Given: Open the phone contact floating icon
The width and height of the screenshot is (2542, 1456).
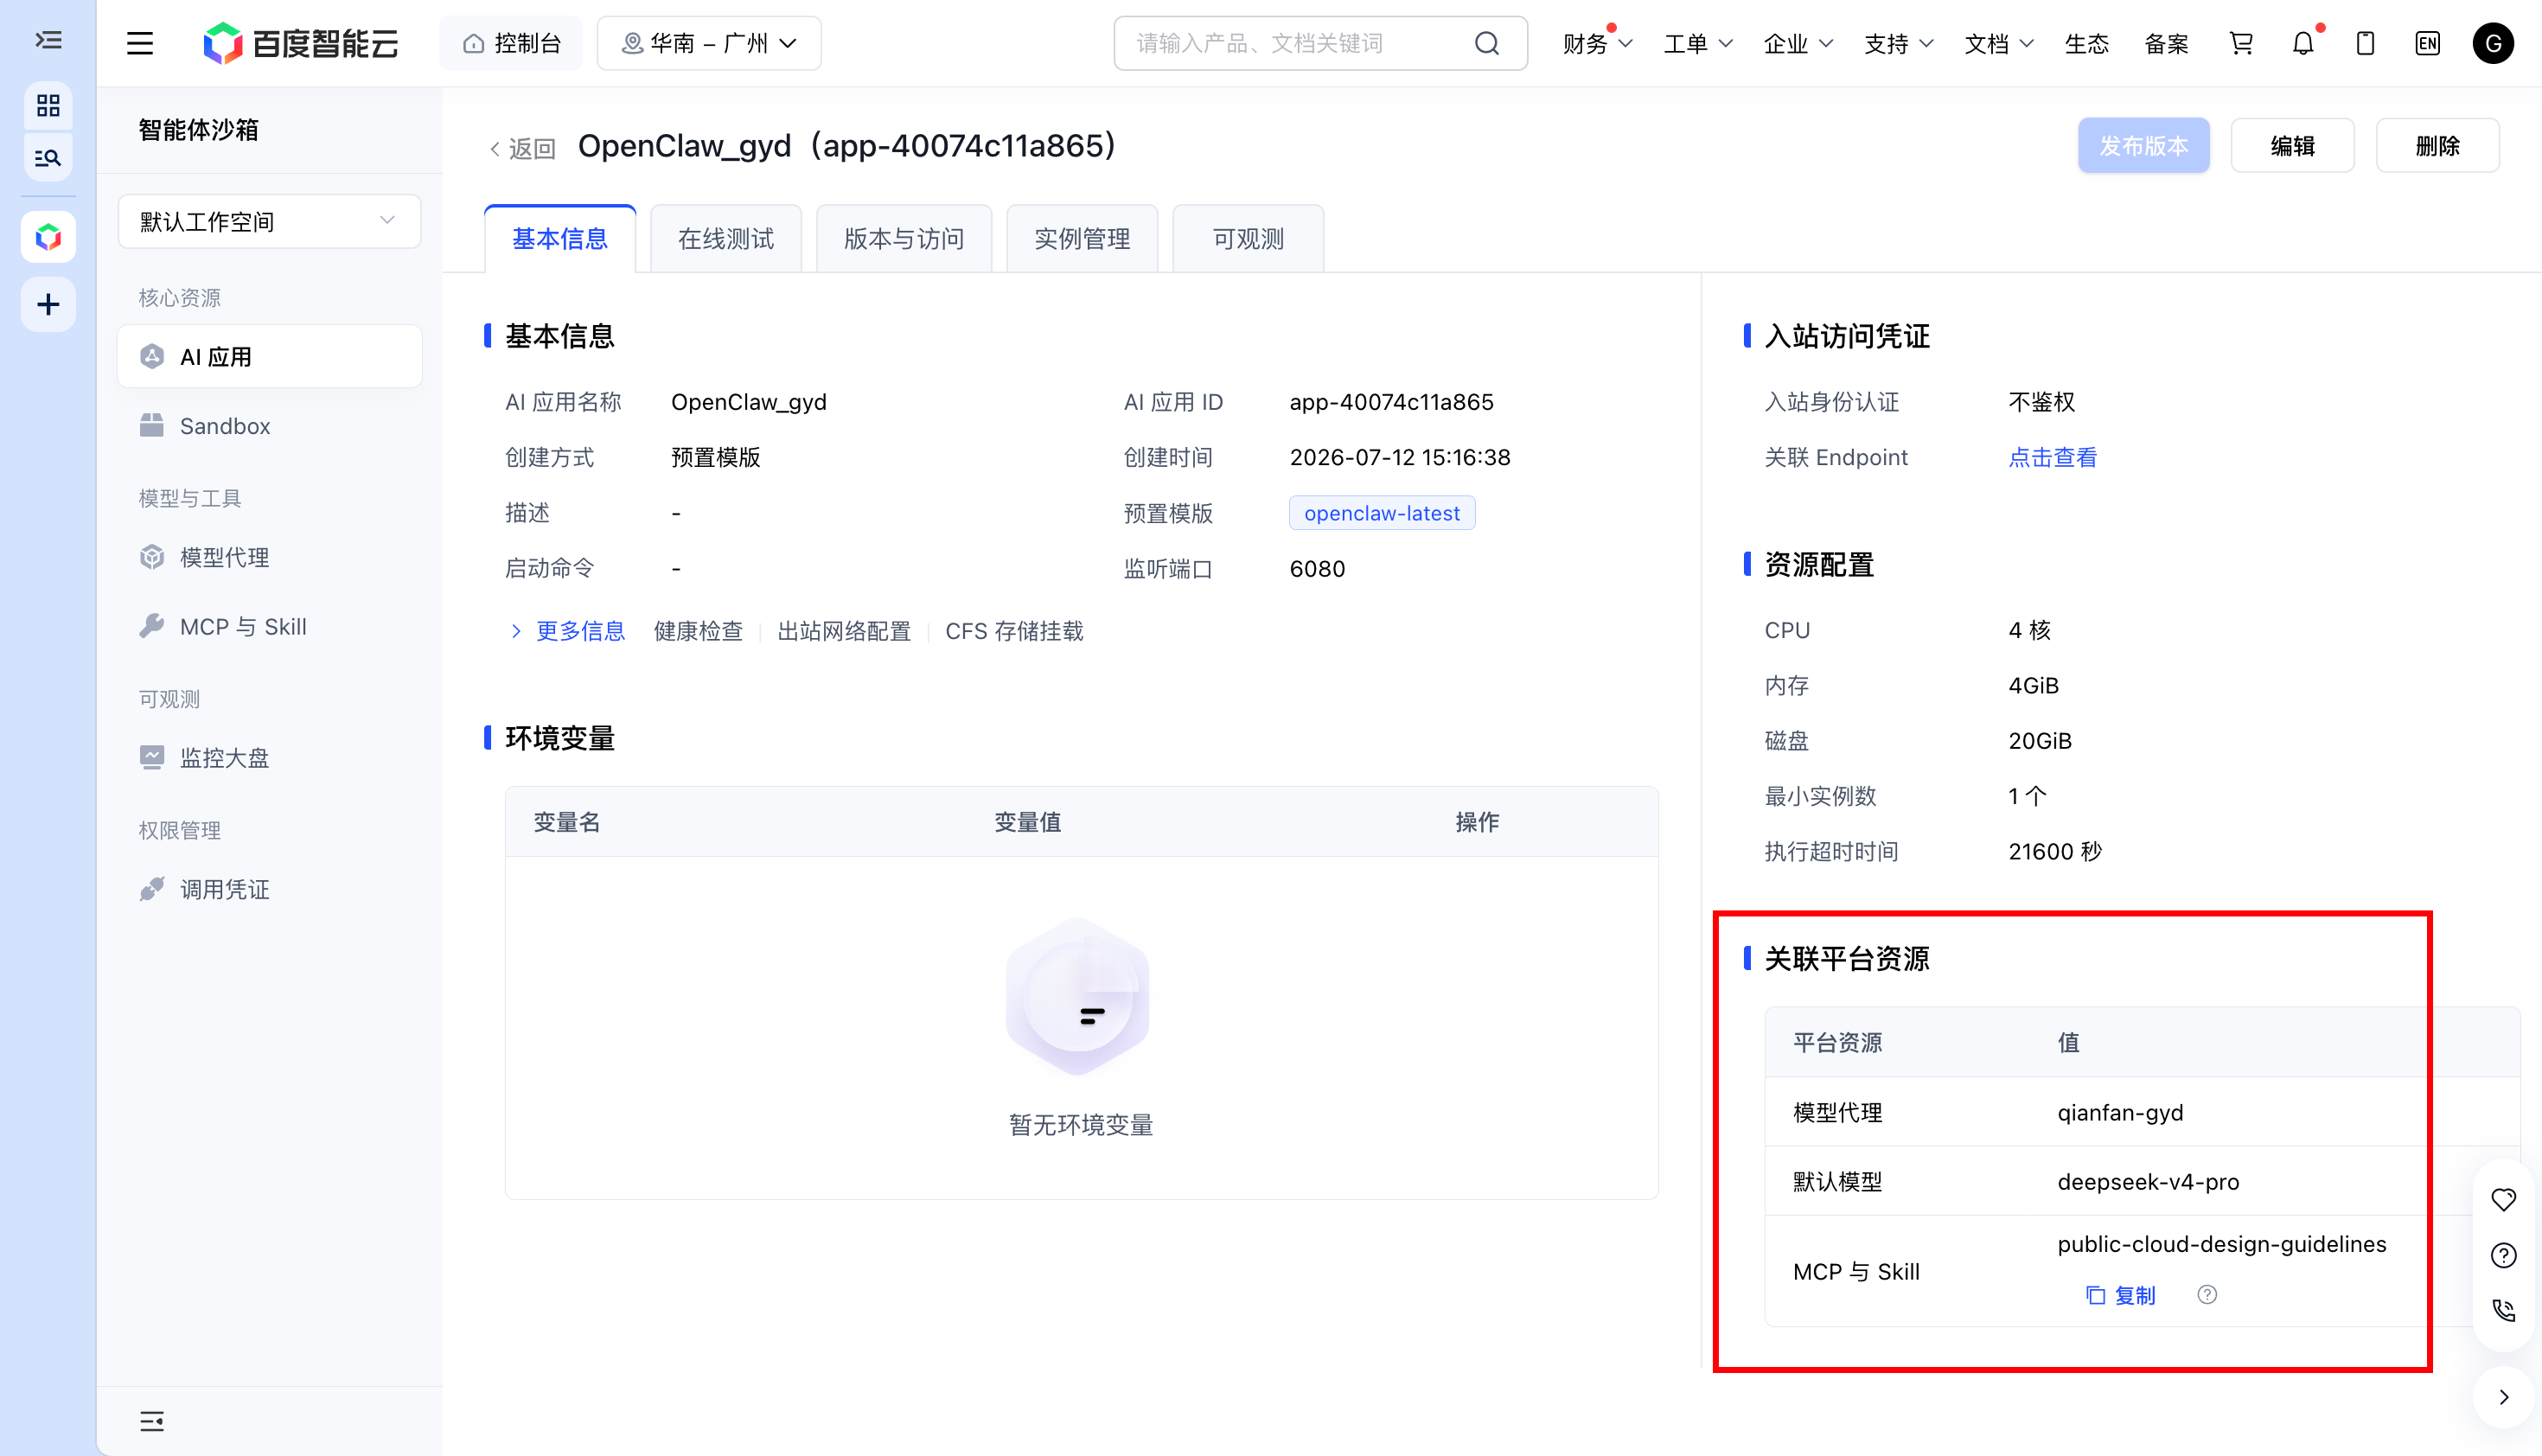Looking at the screenshot, I should (2503, 1310).
